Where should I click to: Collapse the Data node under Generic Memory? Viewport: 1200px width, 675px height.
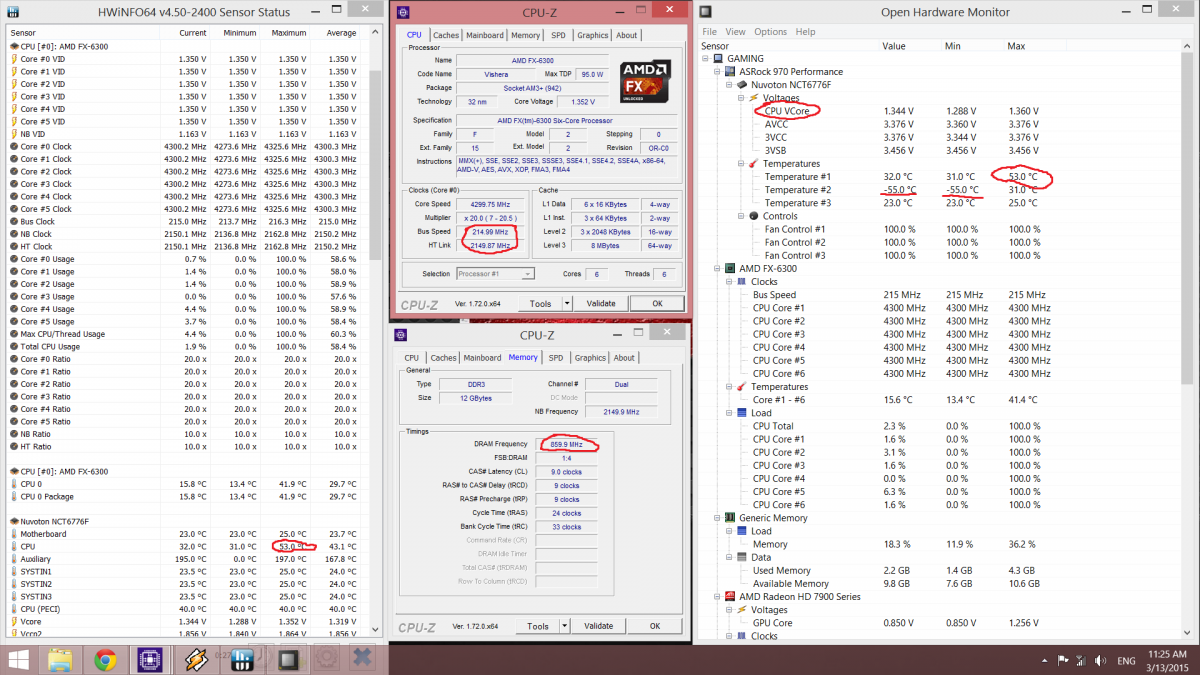(729, 558)
